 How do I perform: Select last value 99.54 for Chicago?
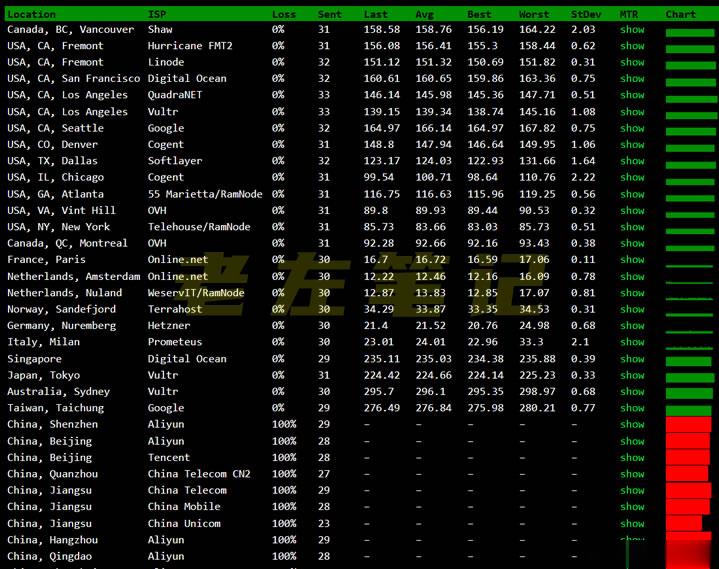pos(379,177)
